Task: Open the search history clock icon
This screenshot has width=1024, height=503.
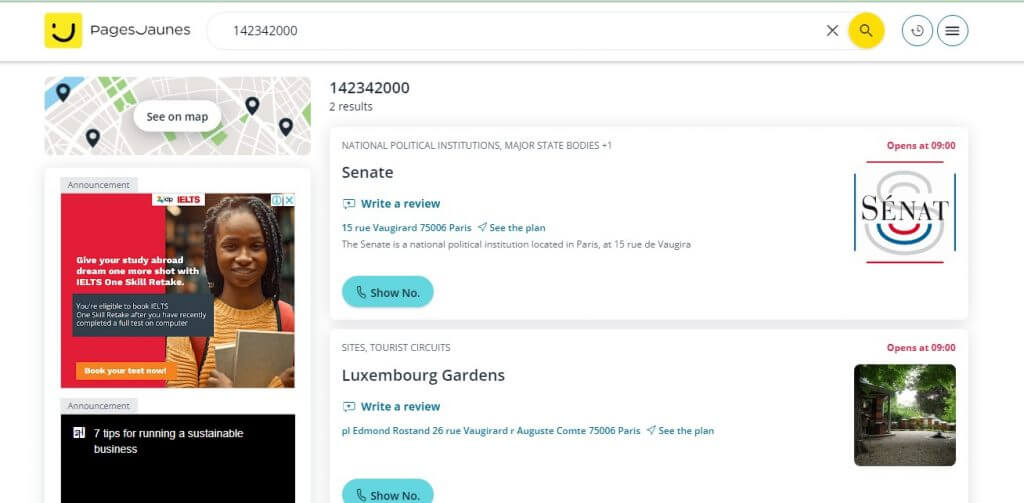Action: click(917, 31)
